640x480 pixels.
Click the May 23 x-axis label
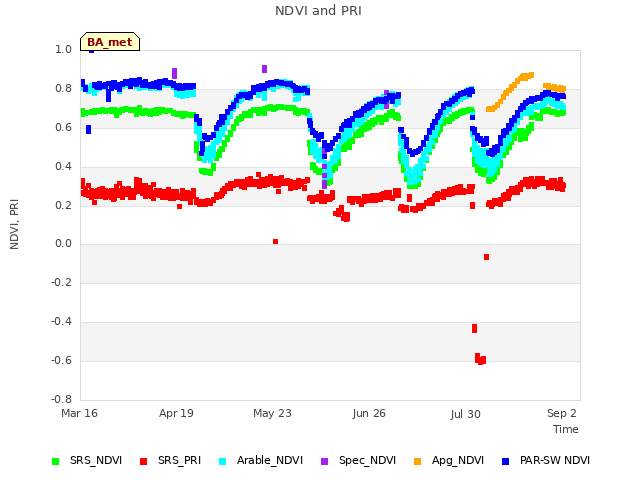(272, 413)
